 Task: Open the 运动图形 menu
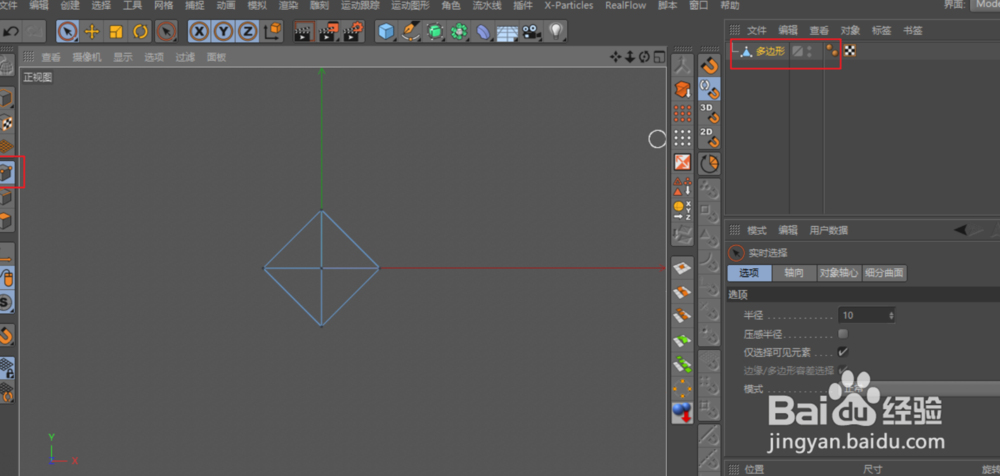click(x=410, y=6)
